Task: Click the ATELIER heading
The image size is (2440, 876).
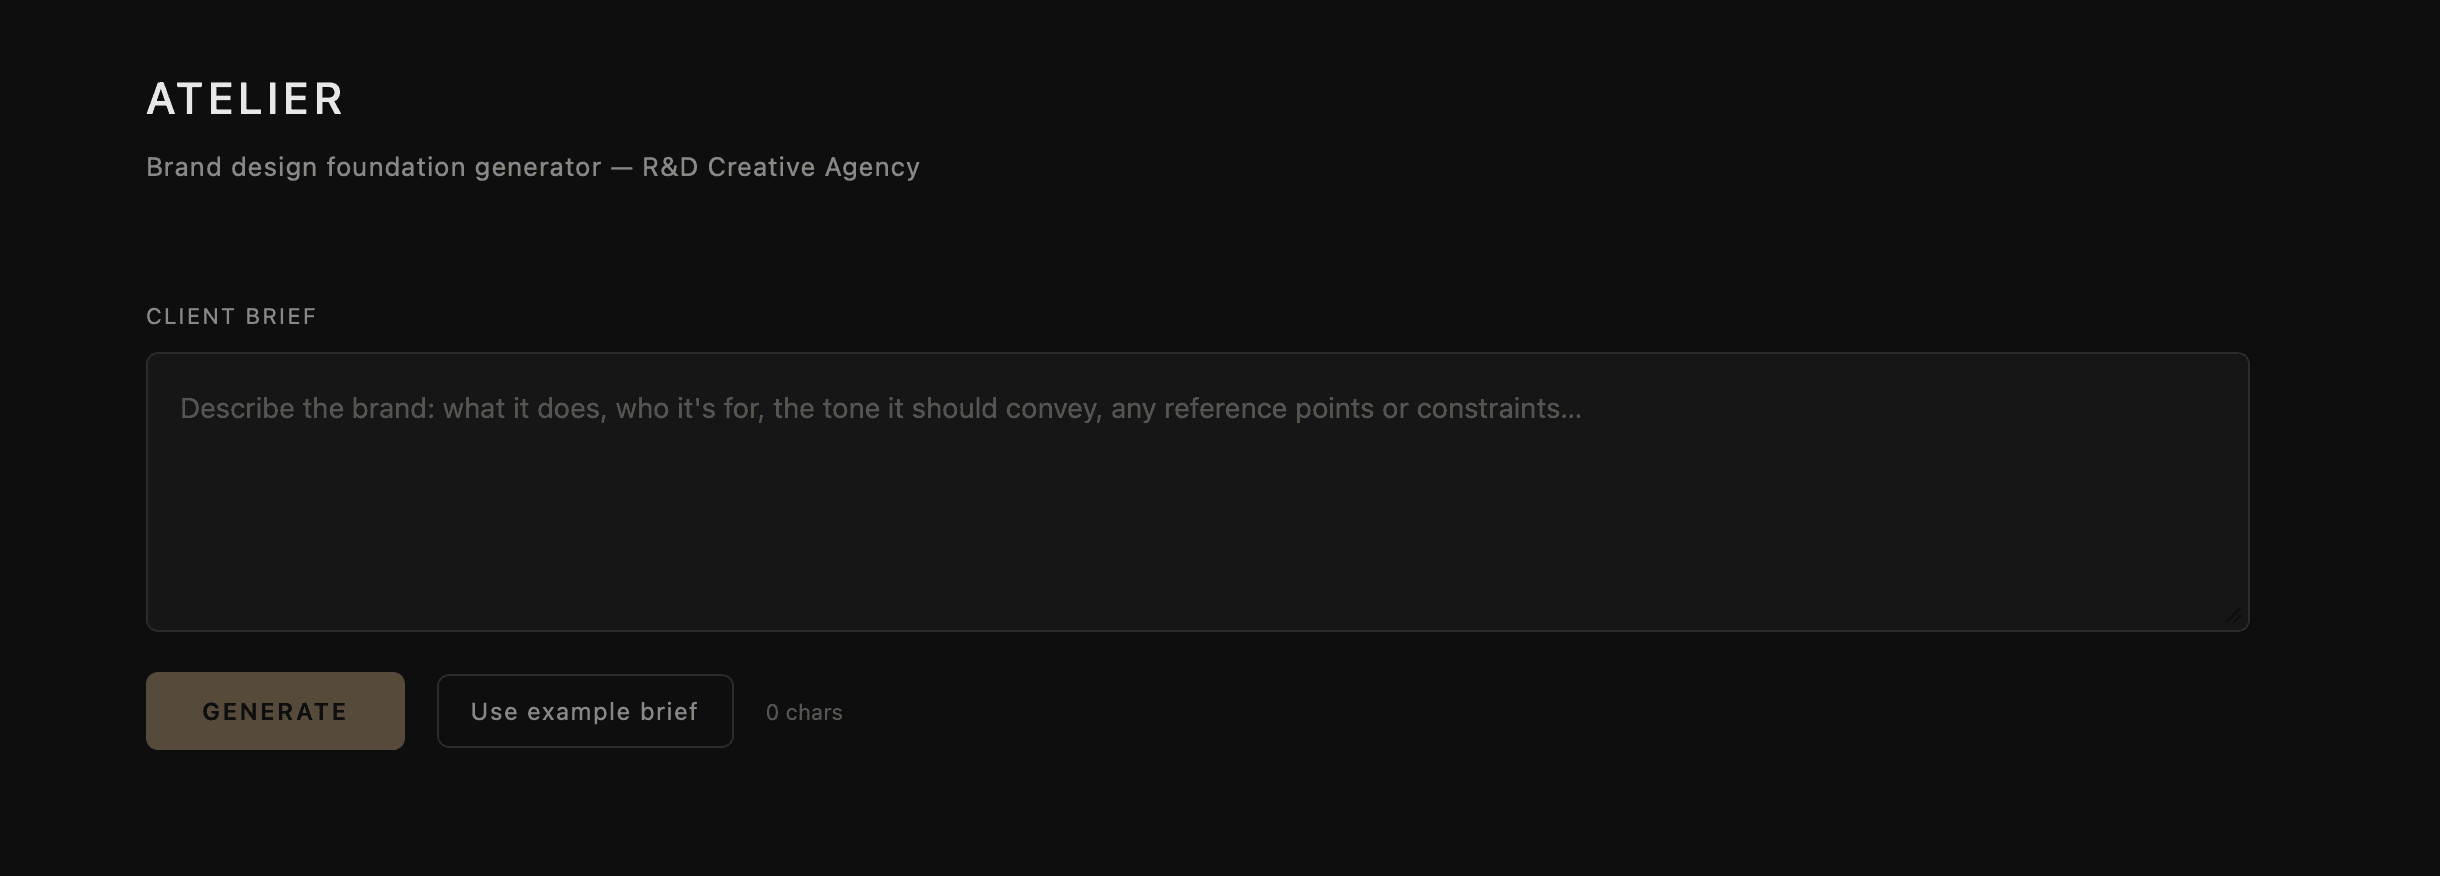Action: (x=245, y=99)
